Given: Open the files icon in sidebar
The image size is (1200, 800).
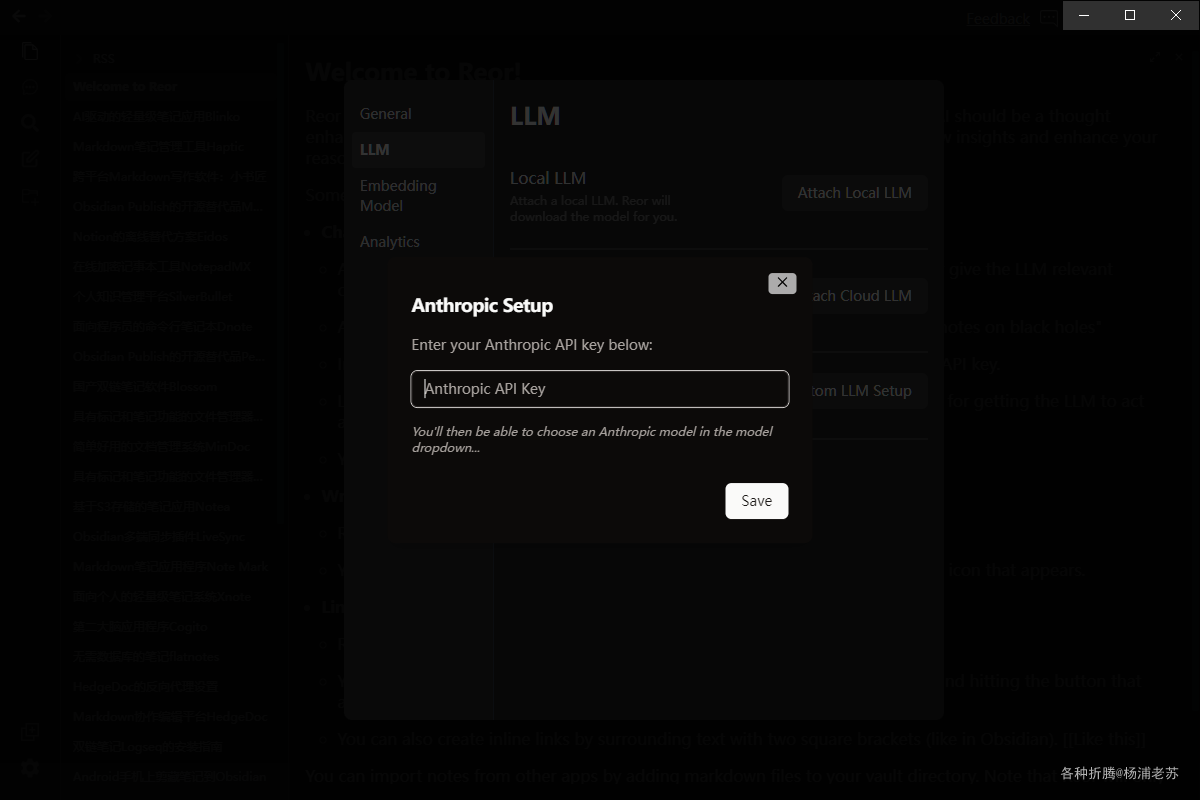Looking at the screenshot, I should point(30,52).
